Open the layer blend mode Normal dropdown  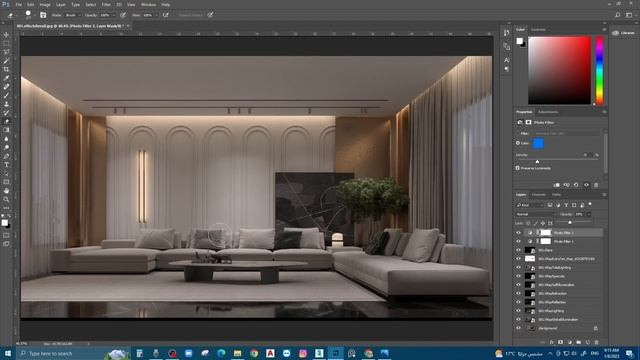coord(536,214)
